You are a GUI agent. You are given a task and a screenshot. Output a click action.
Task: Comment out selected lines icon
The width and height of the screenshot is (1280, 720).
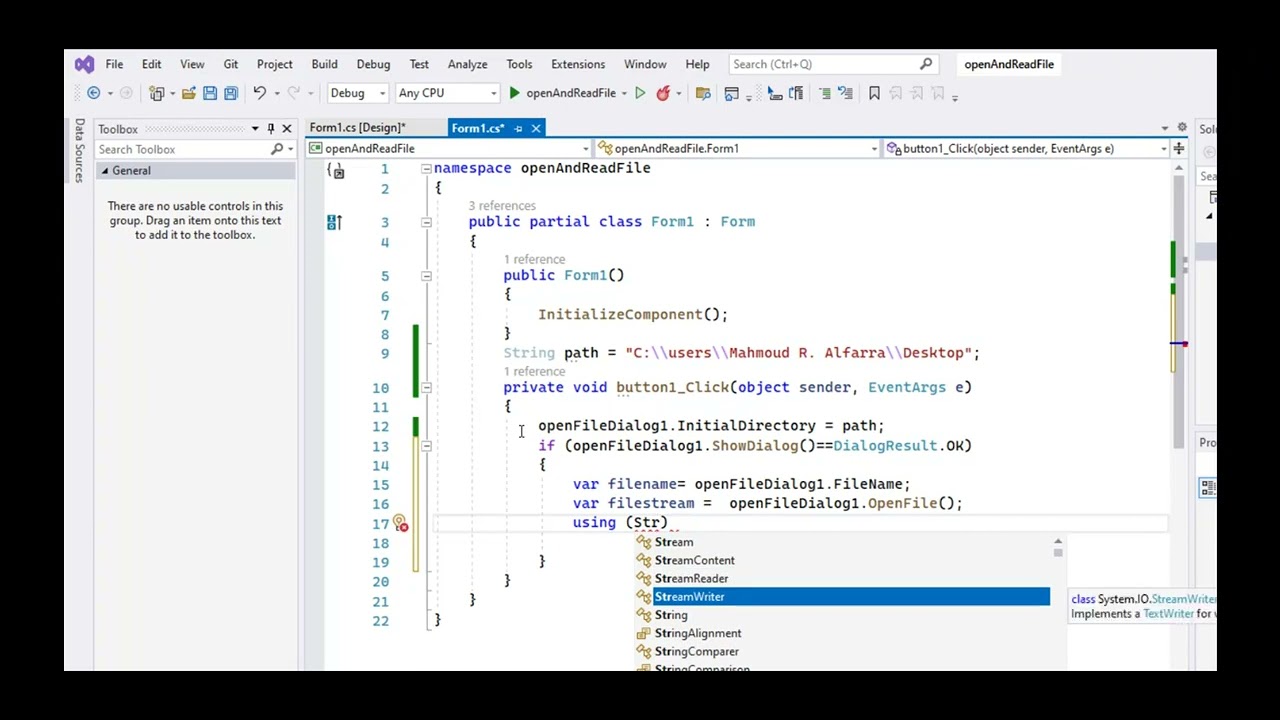coord(824,93)
